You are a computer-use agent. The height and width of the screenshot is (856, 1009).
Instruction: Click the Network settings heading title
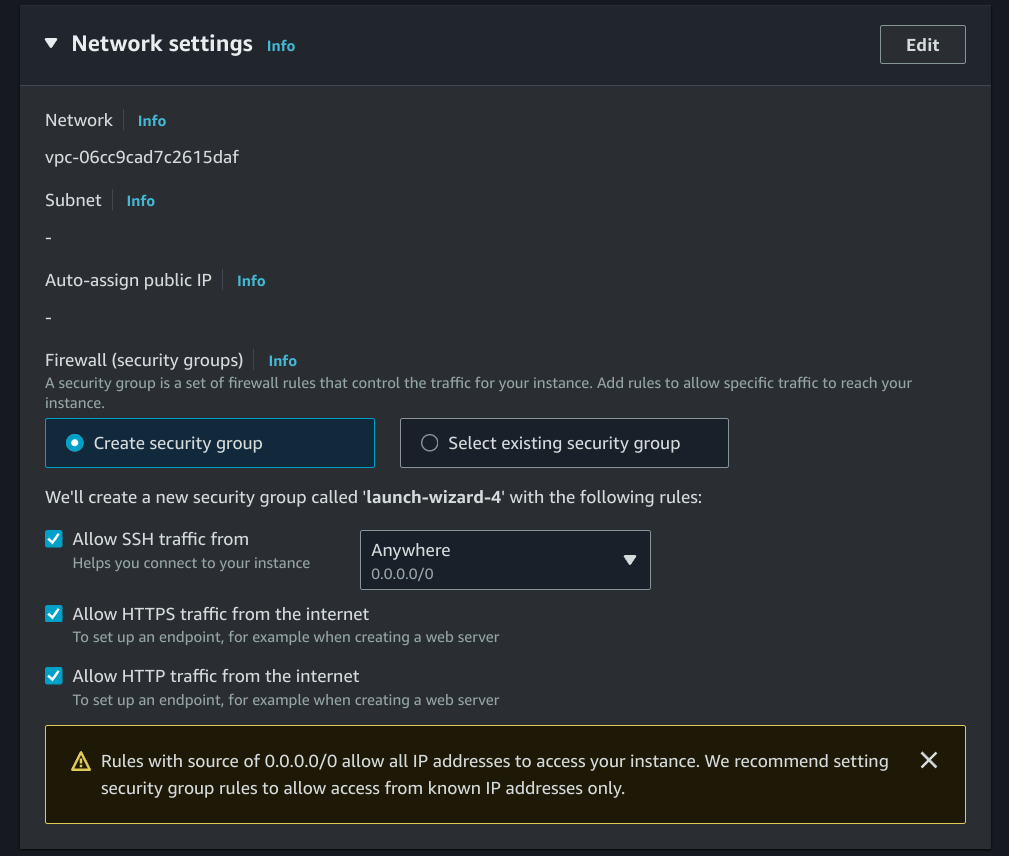click(x=162, y=44)
